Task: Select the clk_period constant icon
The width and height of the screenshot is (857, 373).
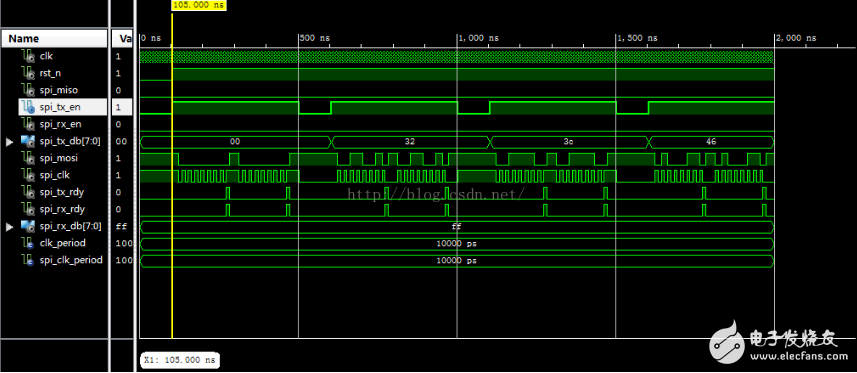Action: pos(28,243)
